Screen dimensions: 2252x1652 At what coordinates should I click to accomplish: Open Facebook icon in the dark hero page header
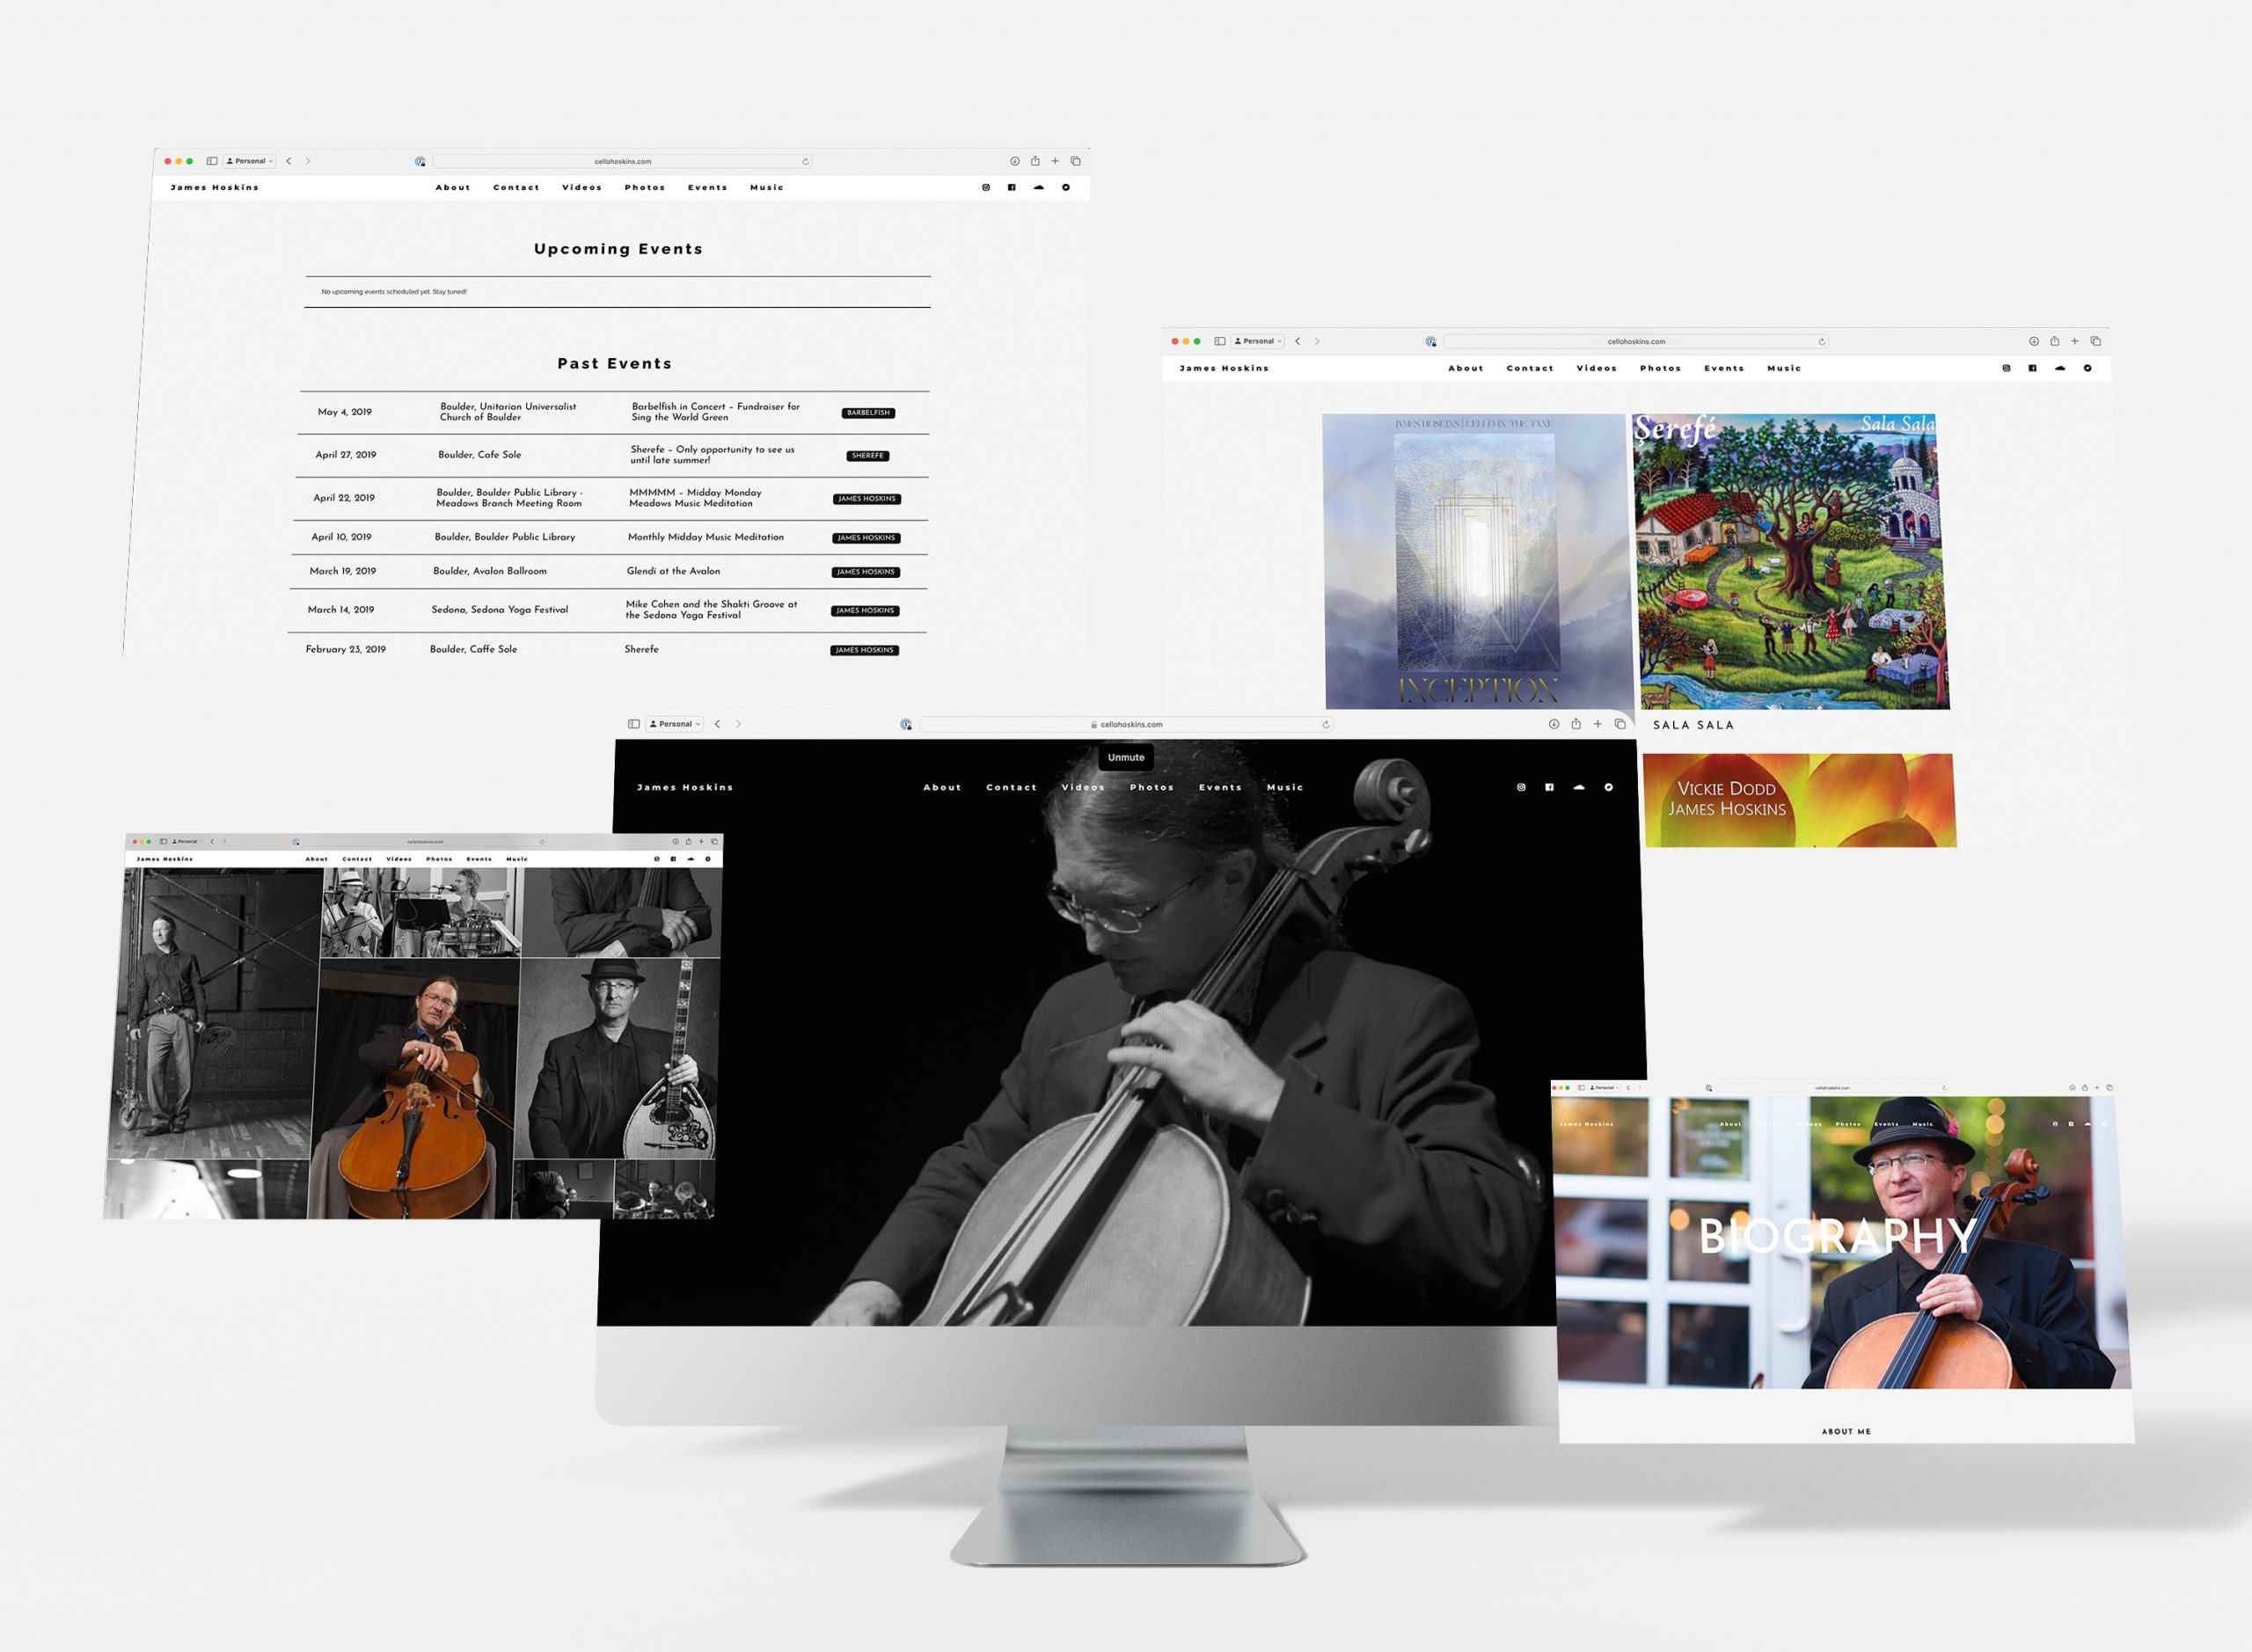1549,787
